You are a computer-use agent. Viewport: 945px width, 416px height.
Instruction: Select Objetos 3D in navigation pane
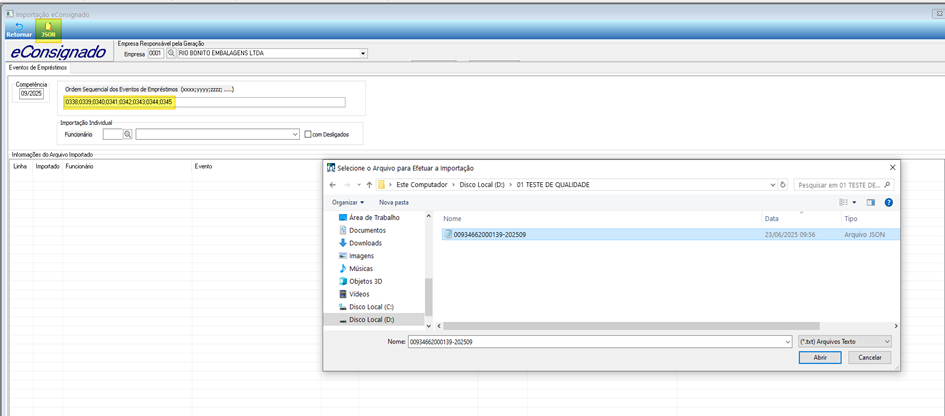point(366,281)
